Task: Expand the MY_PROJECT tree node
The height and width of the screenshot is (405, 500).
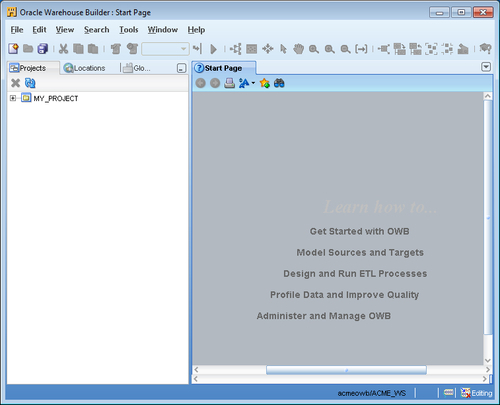Action: tap(13, 98)
